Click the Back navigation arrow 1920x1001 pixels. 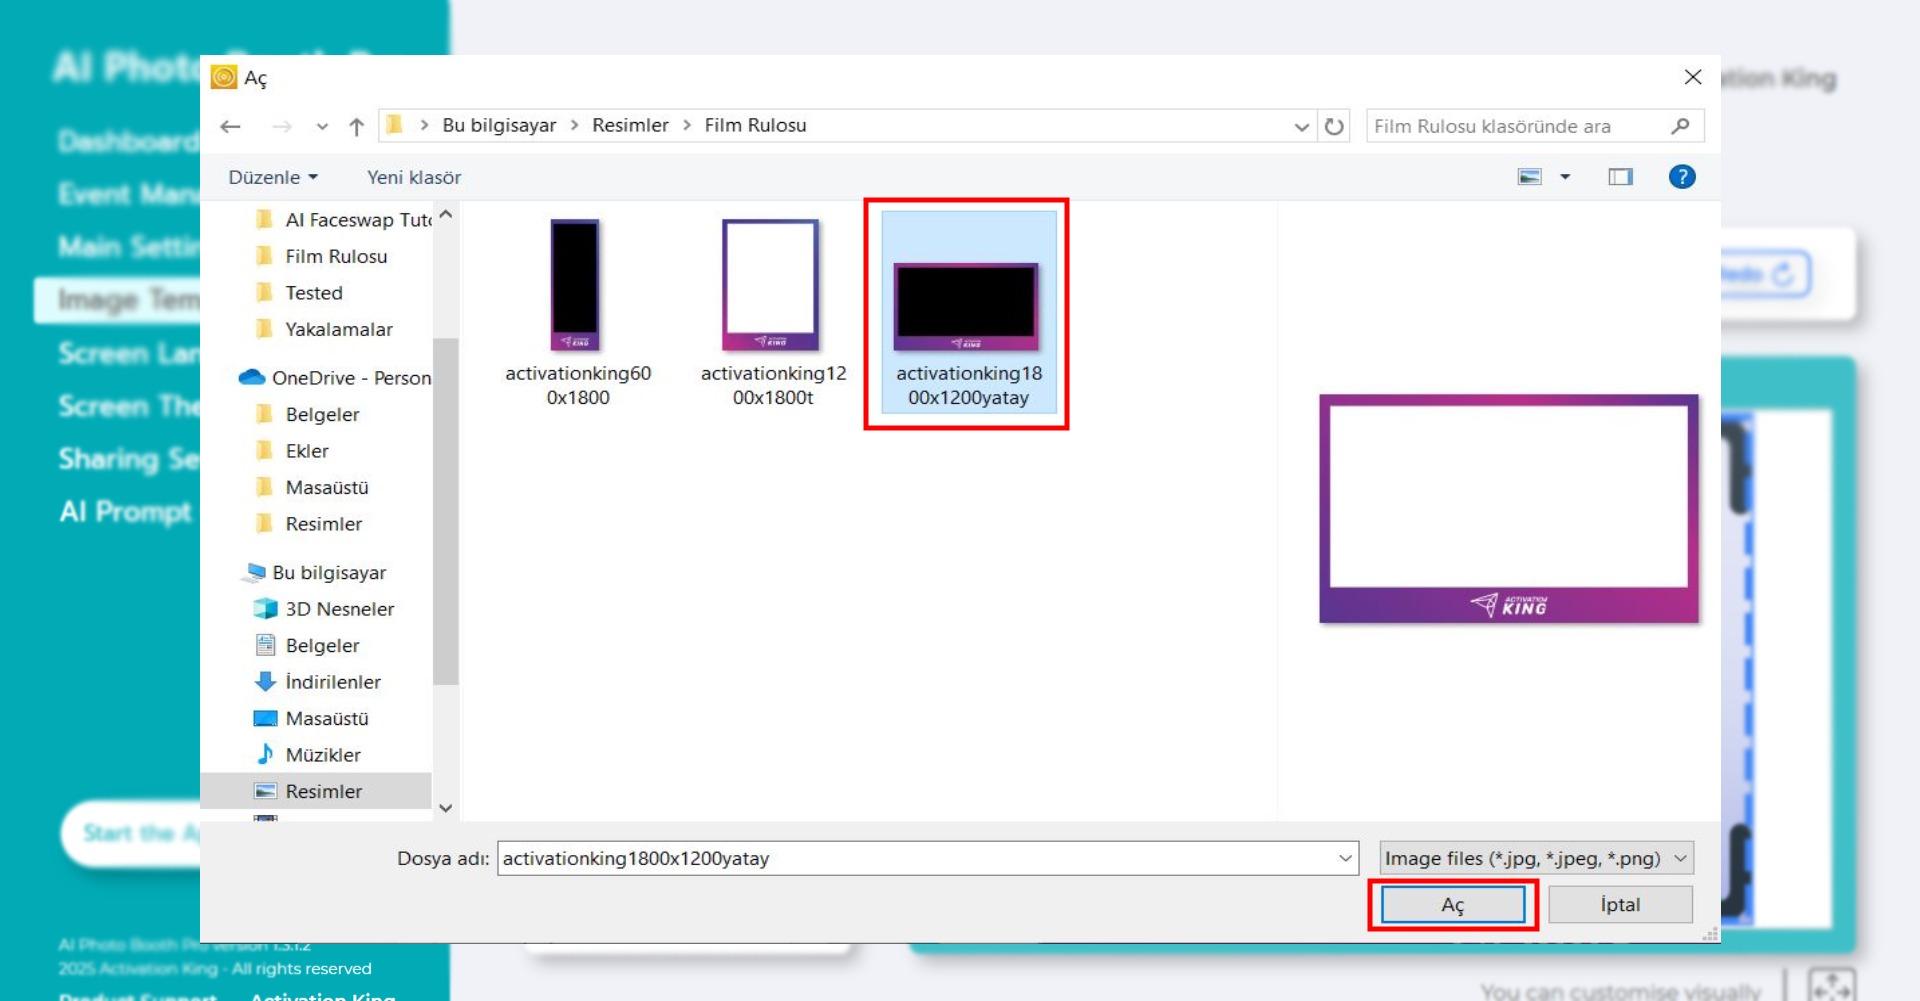(231, 126)
